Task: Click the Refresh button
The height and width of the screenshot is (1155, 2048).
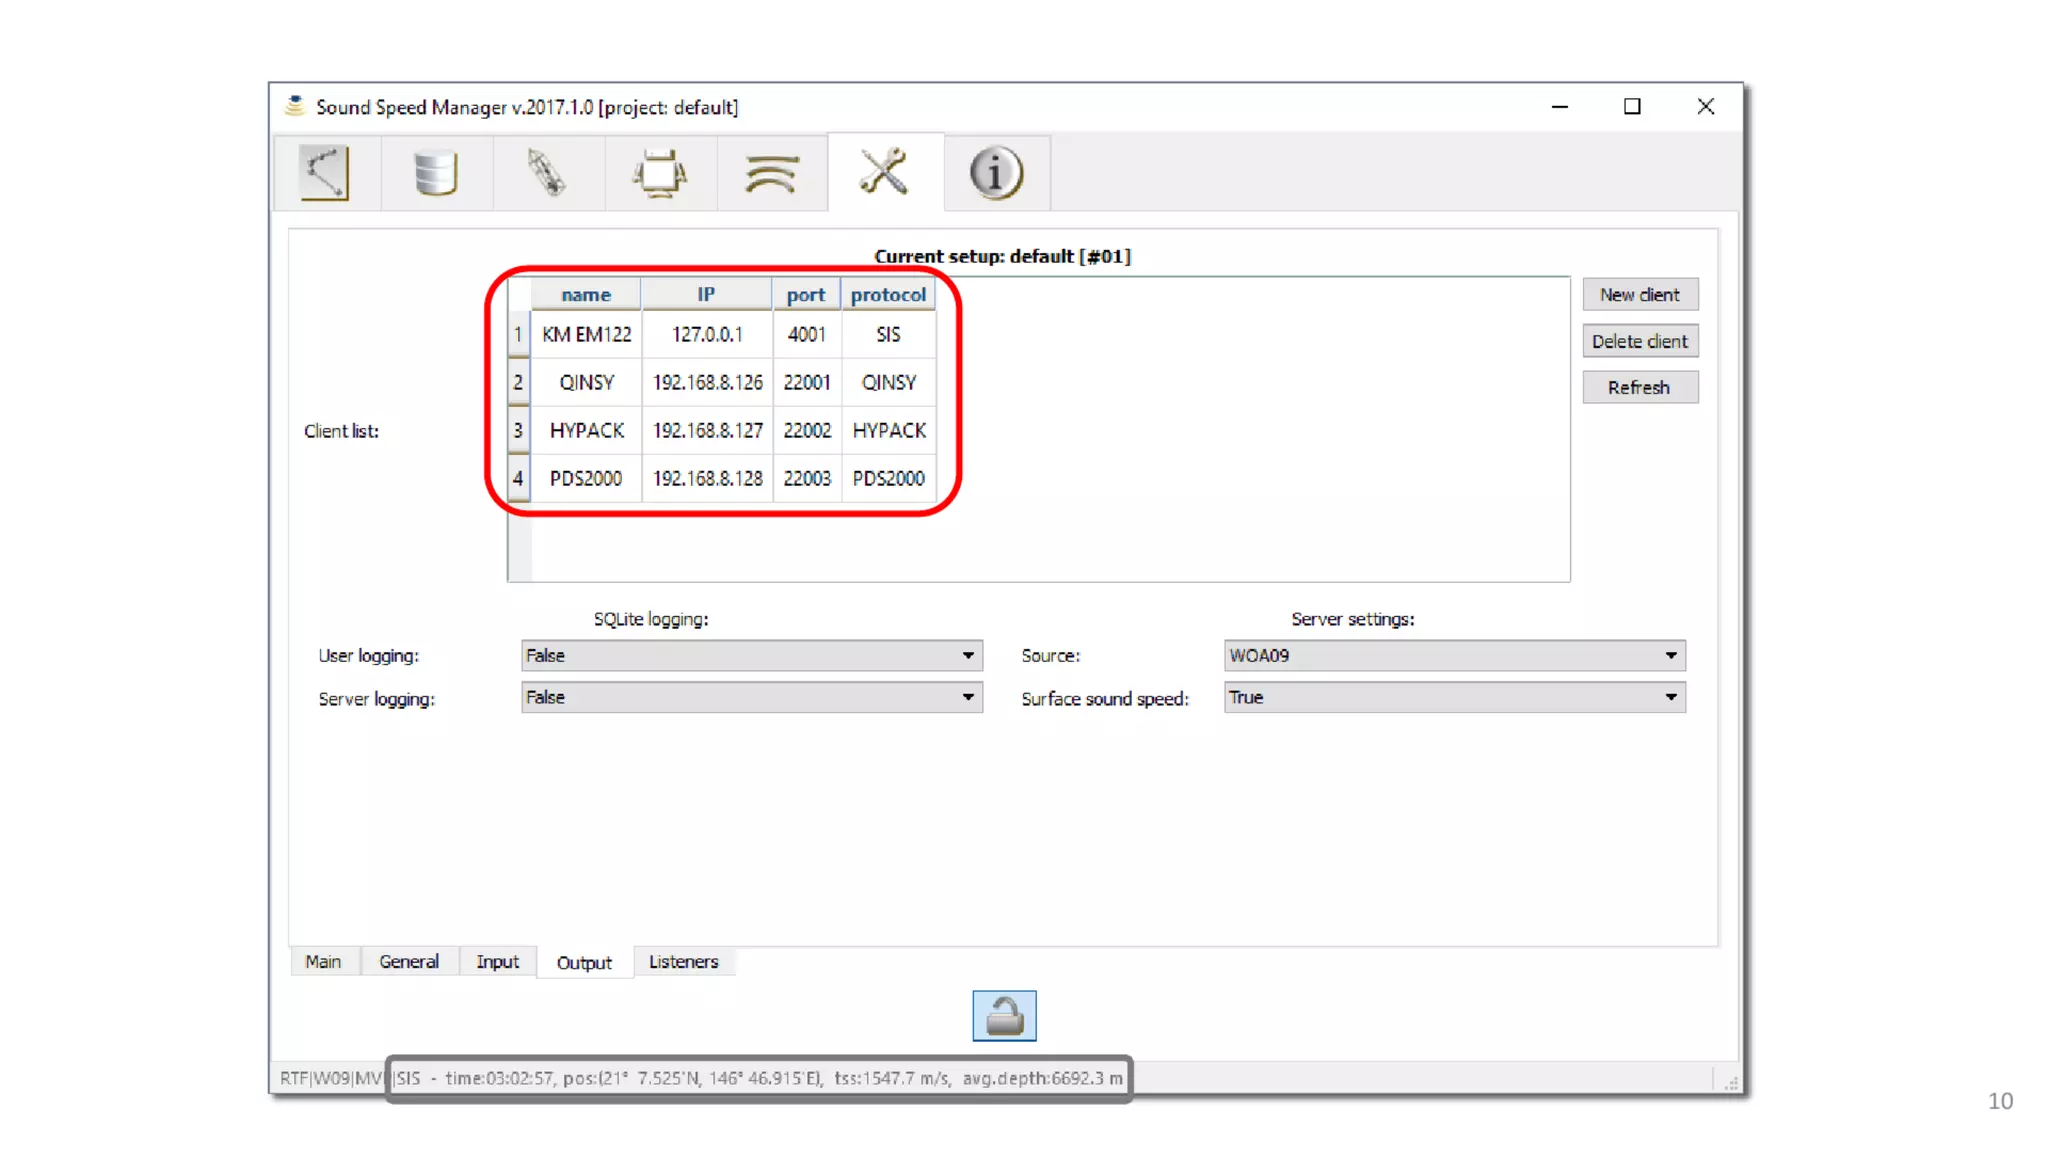Action: (x=1639, y=388)
